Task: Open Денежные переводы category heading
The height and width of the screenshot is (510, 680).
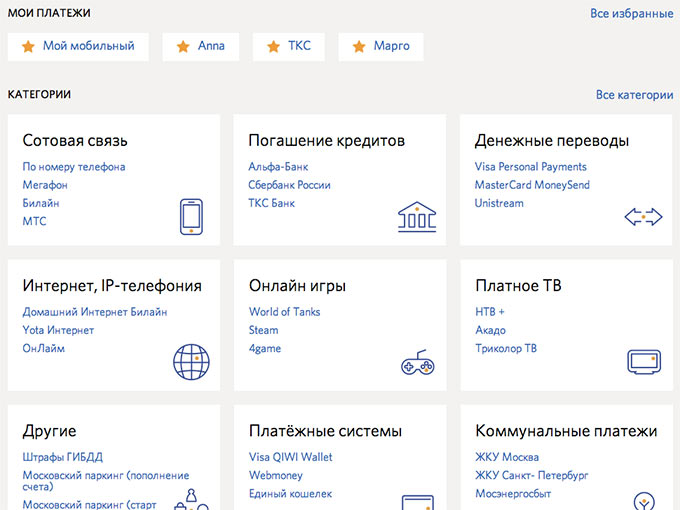Action: click(x=552, y=141)
